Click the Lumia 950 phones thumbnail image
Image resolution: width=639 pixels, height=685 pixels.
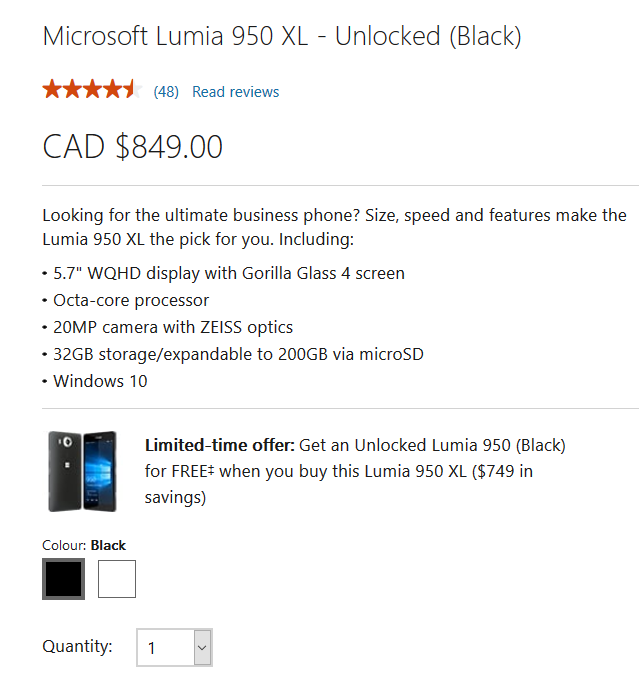(x=82, y=471)
